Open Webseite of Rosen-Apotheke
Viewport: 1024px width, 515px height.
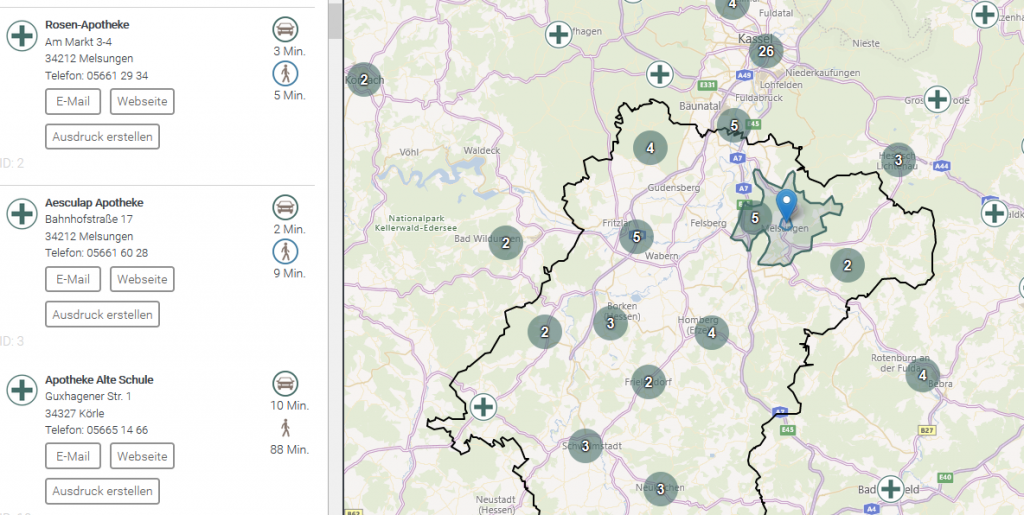coord(142,102)
